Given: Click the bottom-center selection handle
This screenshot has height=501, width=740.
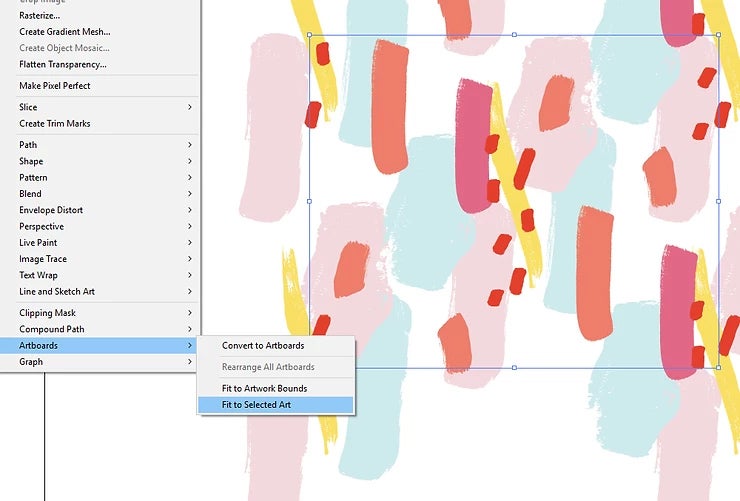Looking at the screenshot, I should 514,367.
